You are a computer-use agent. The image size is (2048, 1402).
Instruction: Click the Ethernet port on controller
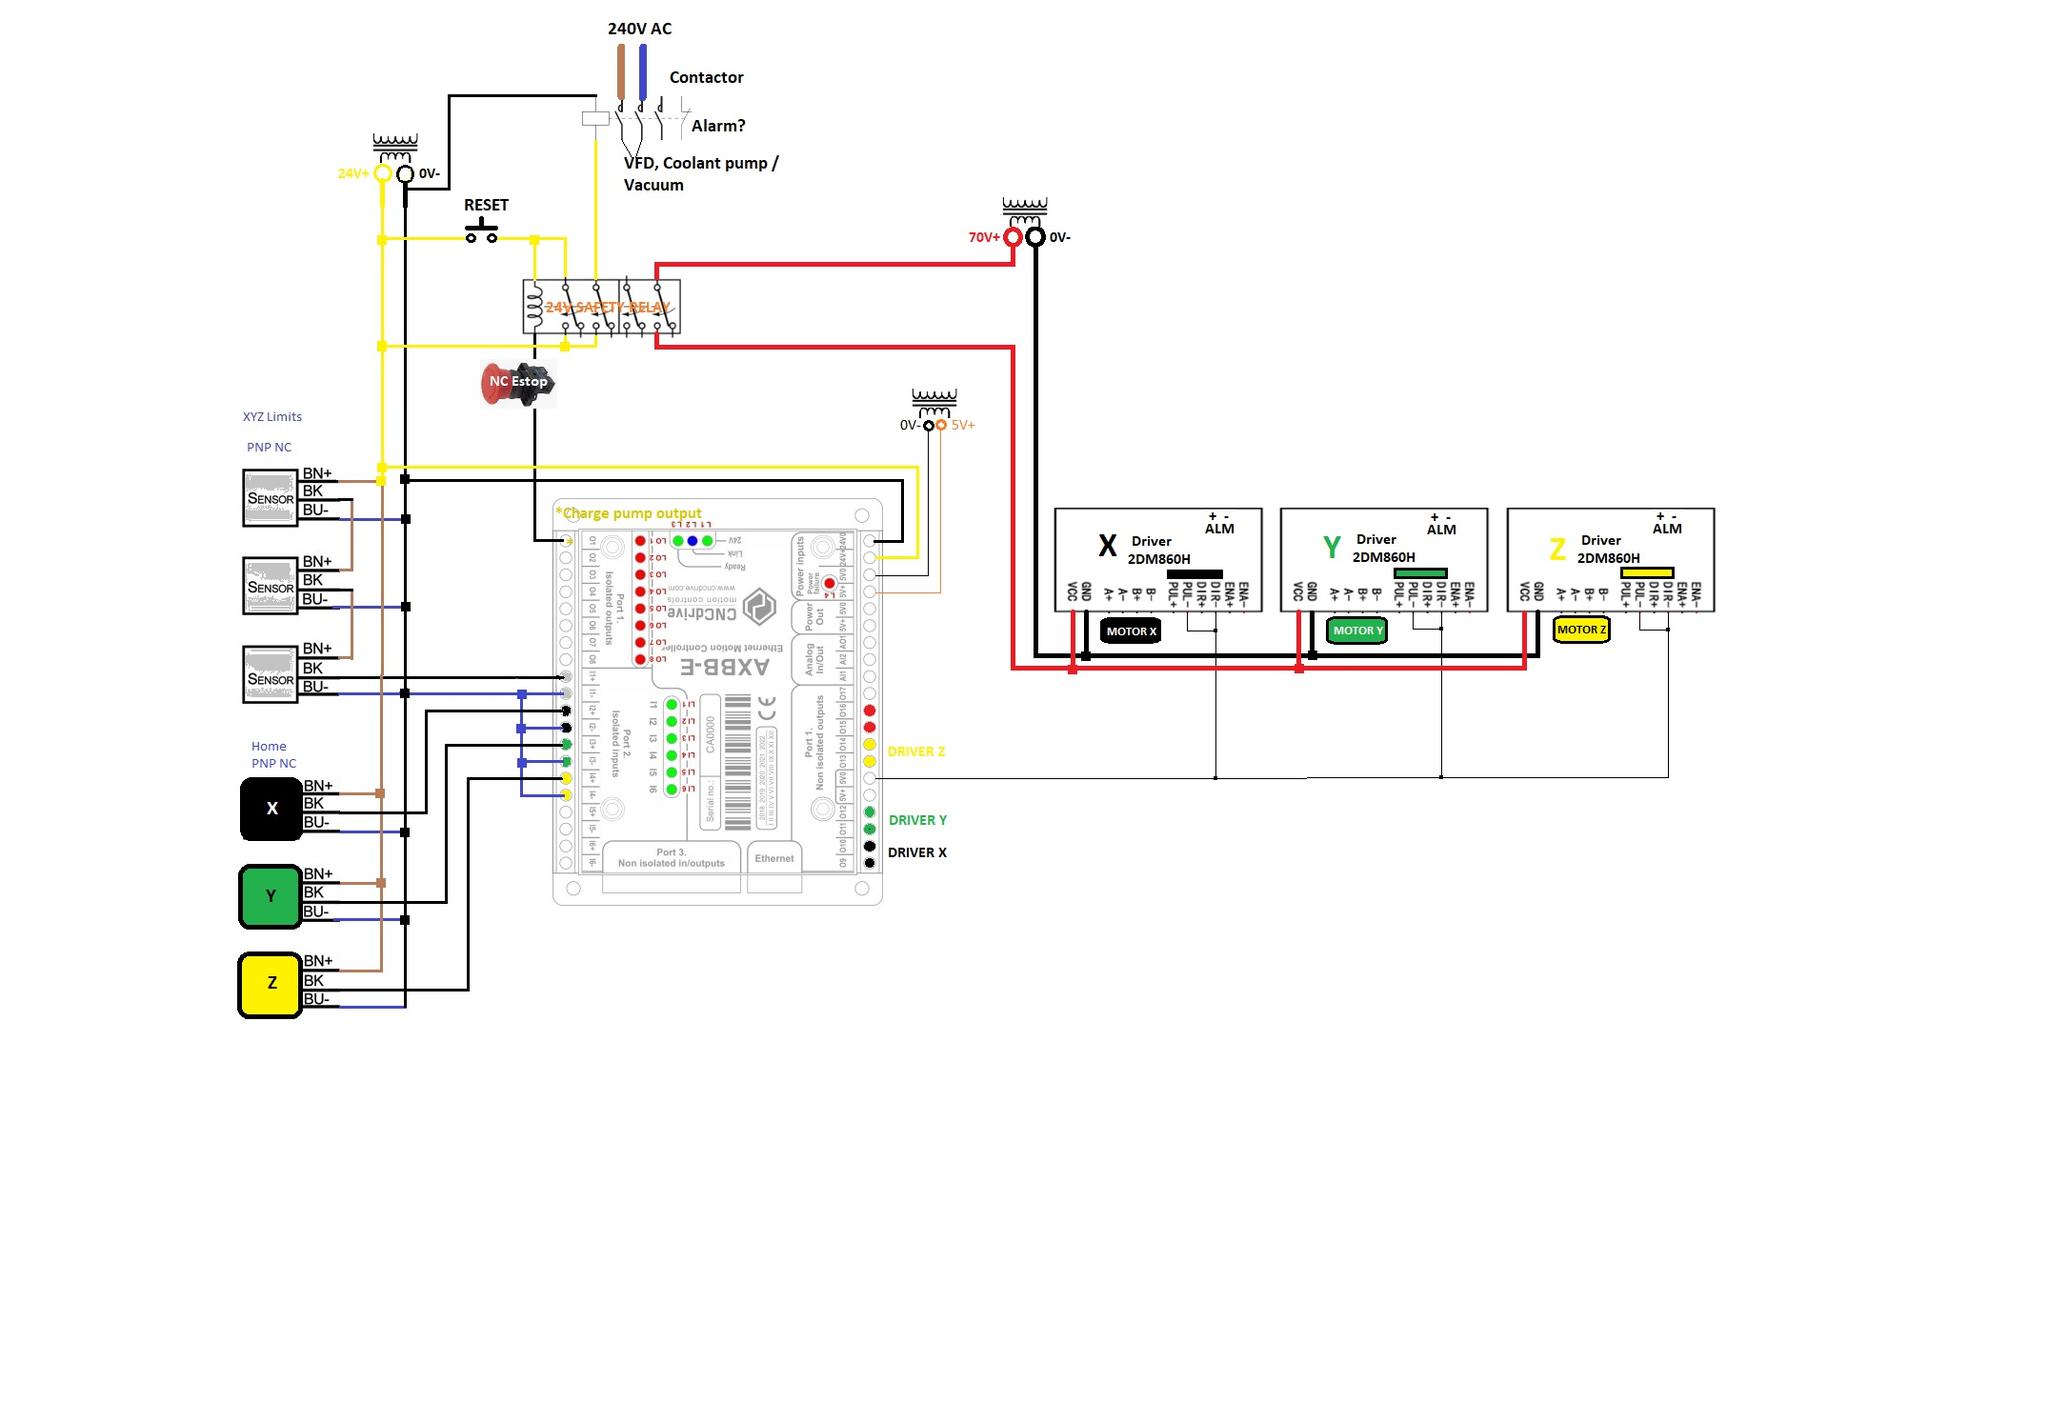774,860
